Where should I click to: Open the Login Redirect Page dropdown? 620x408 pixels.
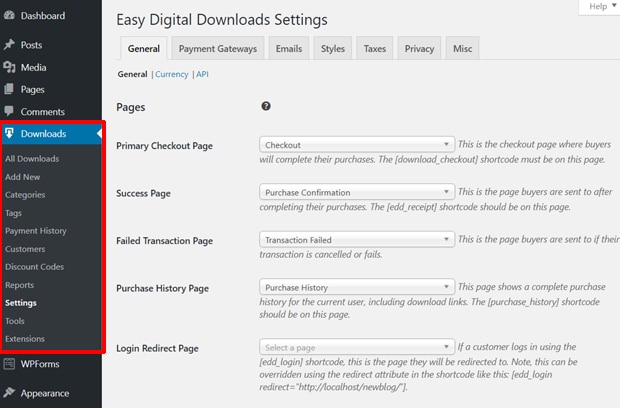(357, 347)
